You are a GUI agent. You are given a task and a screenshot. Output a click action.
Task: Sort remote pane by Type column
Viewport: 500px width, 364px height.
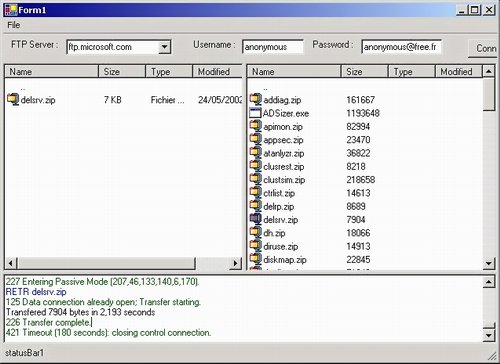coord(412,72)
